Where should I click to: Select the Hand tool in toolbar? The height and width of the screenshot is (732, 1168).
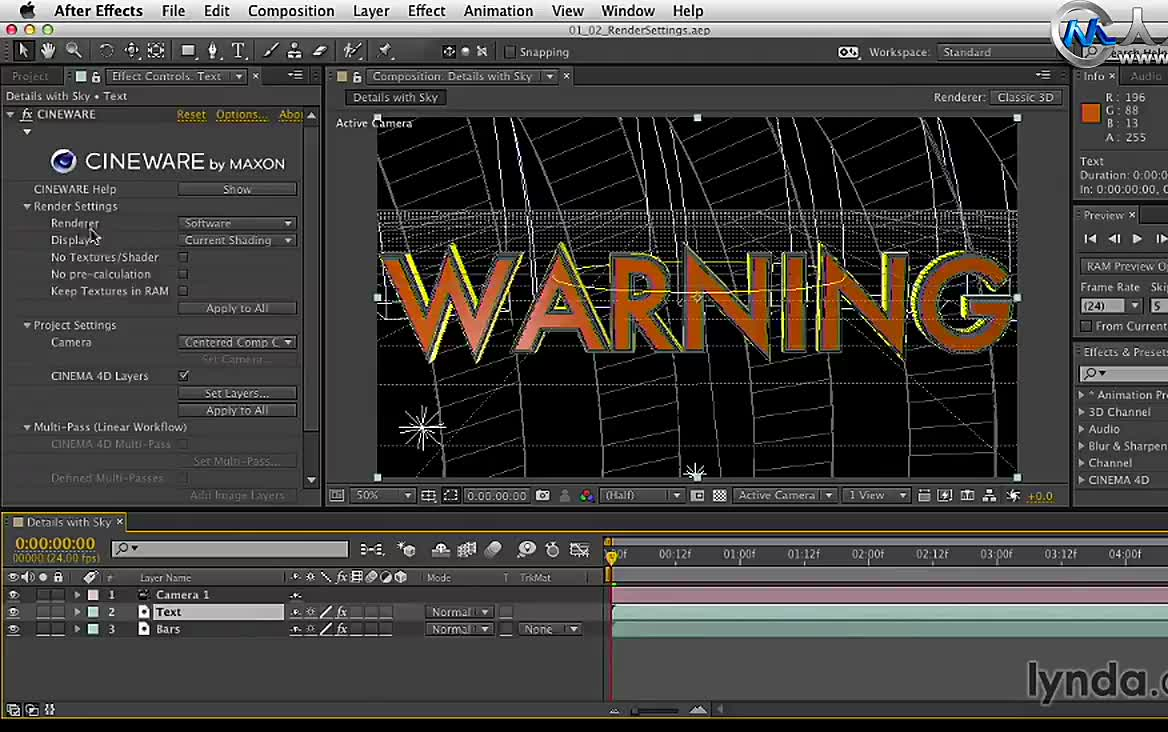coord(48,51)
